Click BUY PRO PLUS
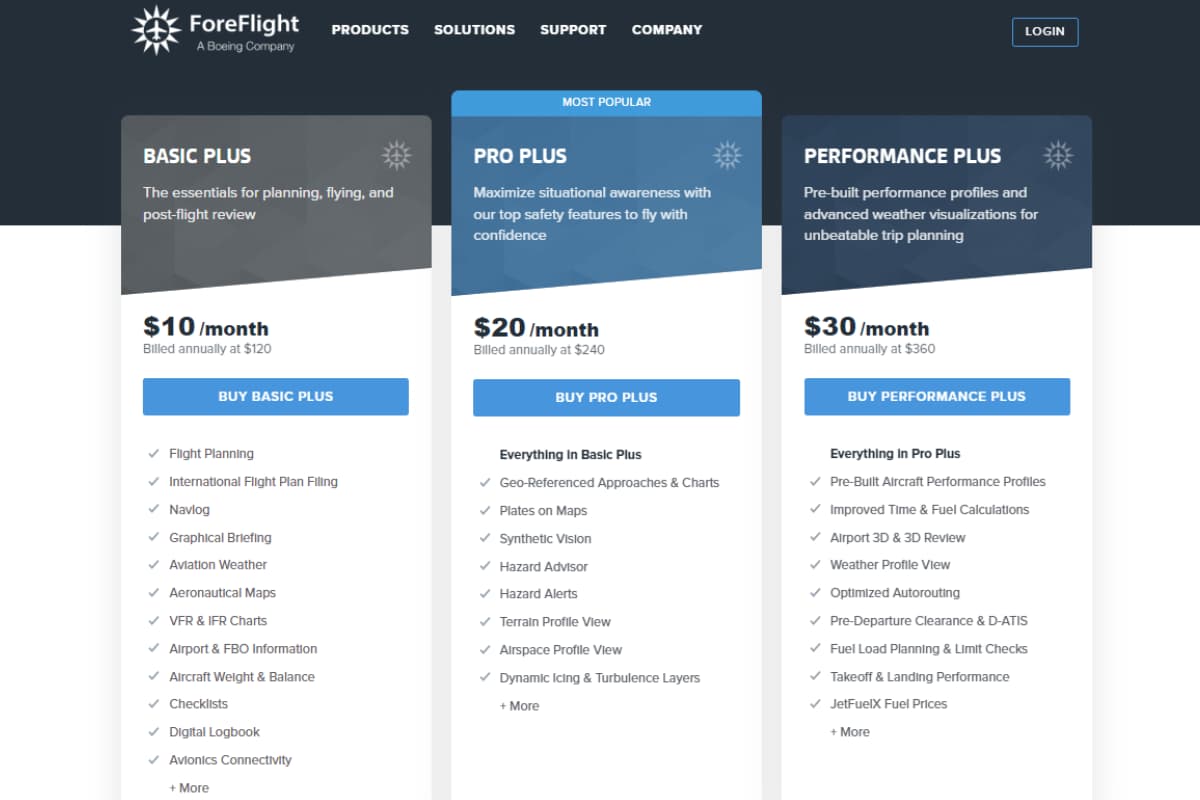The height and width of the screenshot is (800, 1200). click(x=606, y=397)
